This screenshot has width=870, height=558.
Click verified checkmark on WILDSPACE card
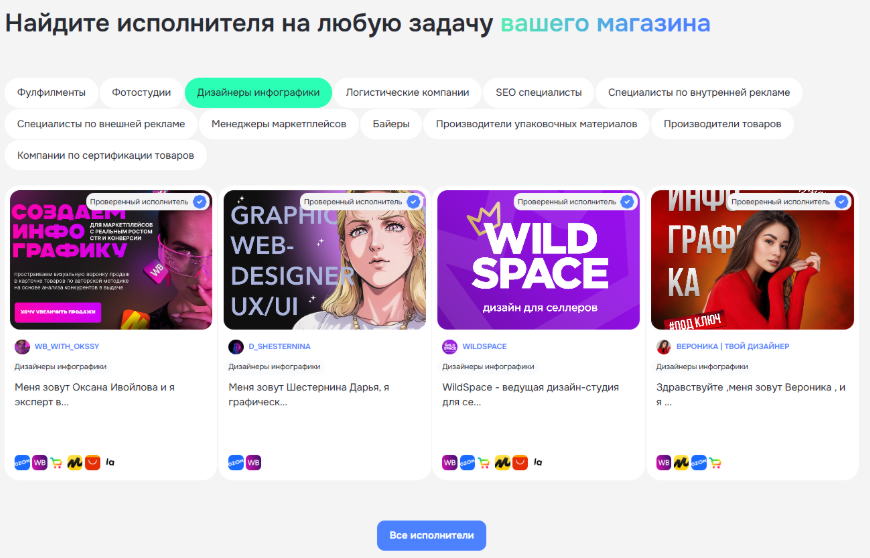click(627, 202)
